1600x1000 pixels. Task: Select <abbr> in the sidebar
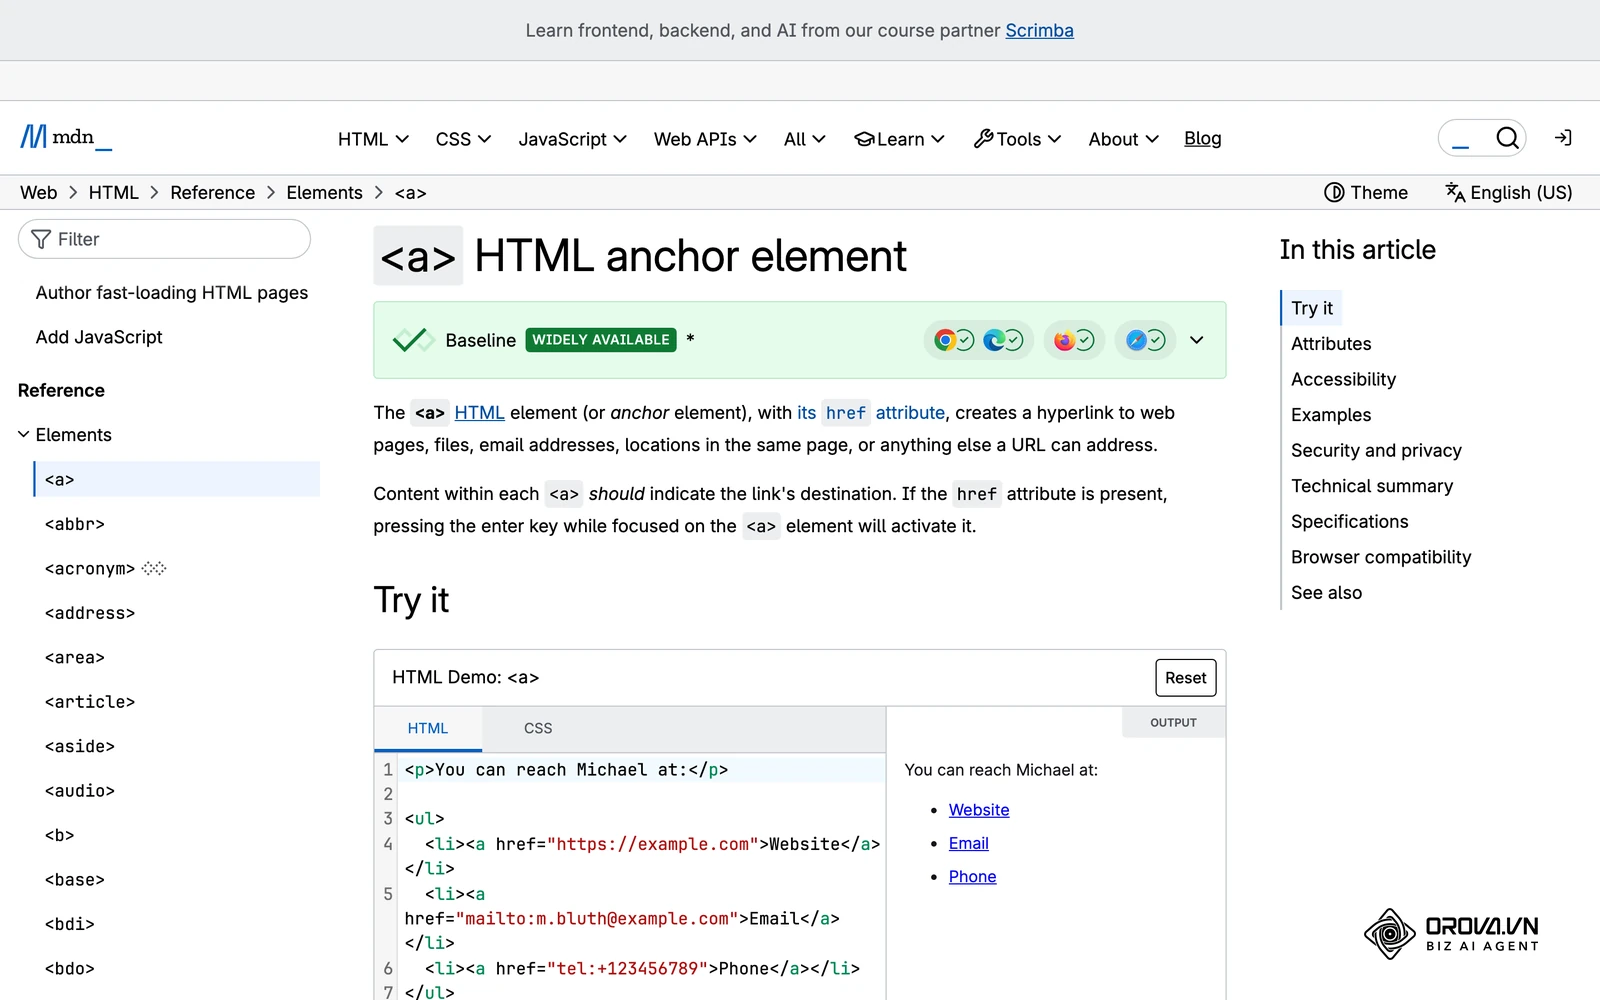pyautogui.click(x=75, y=524)
